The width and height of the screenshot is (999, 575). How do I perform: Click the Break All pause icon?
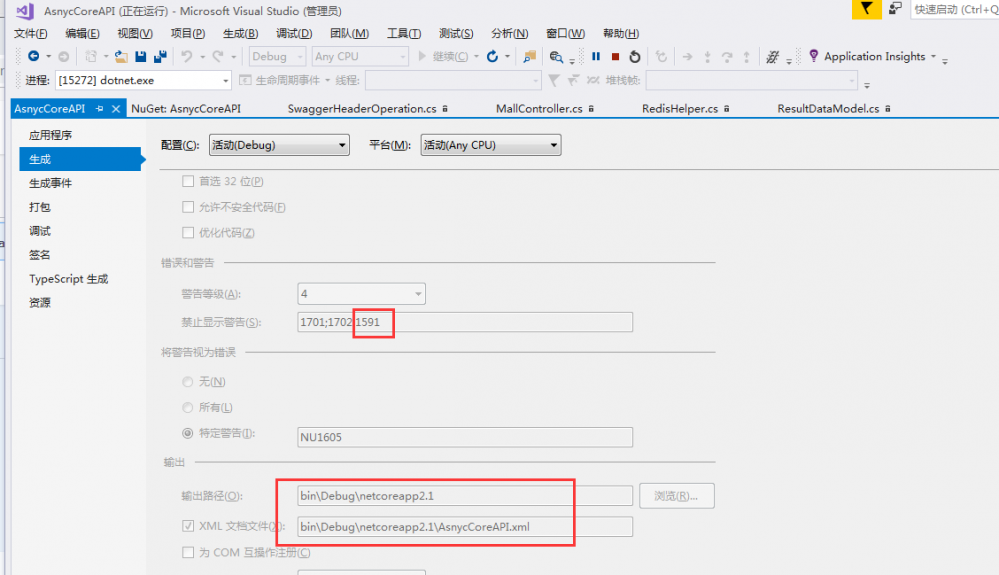pyautogui.click(x=596, y=56)
